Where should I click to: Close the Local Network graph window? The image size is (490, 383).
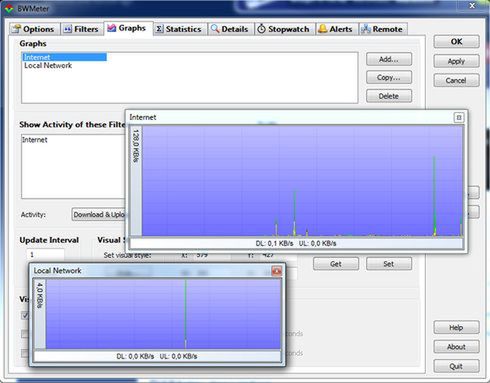(276, 271)
